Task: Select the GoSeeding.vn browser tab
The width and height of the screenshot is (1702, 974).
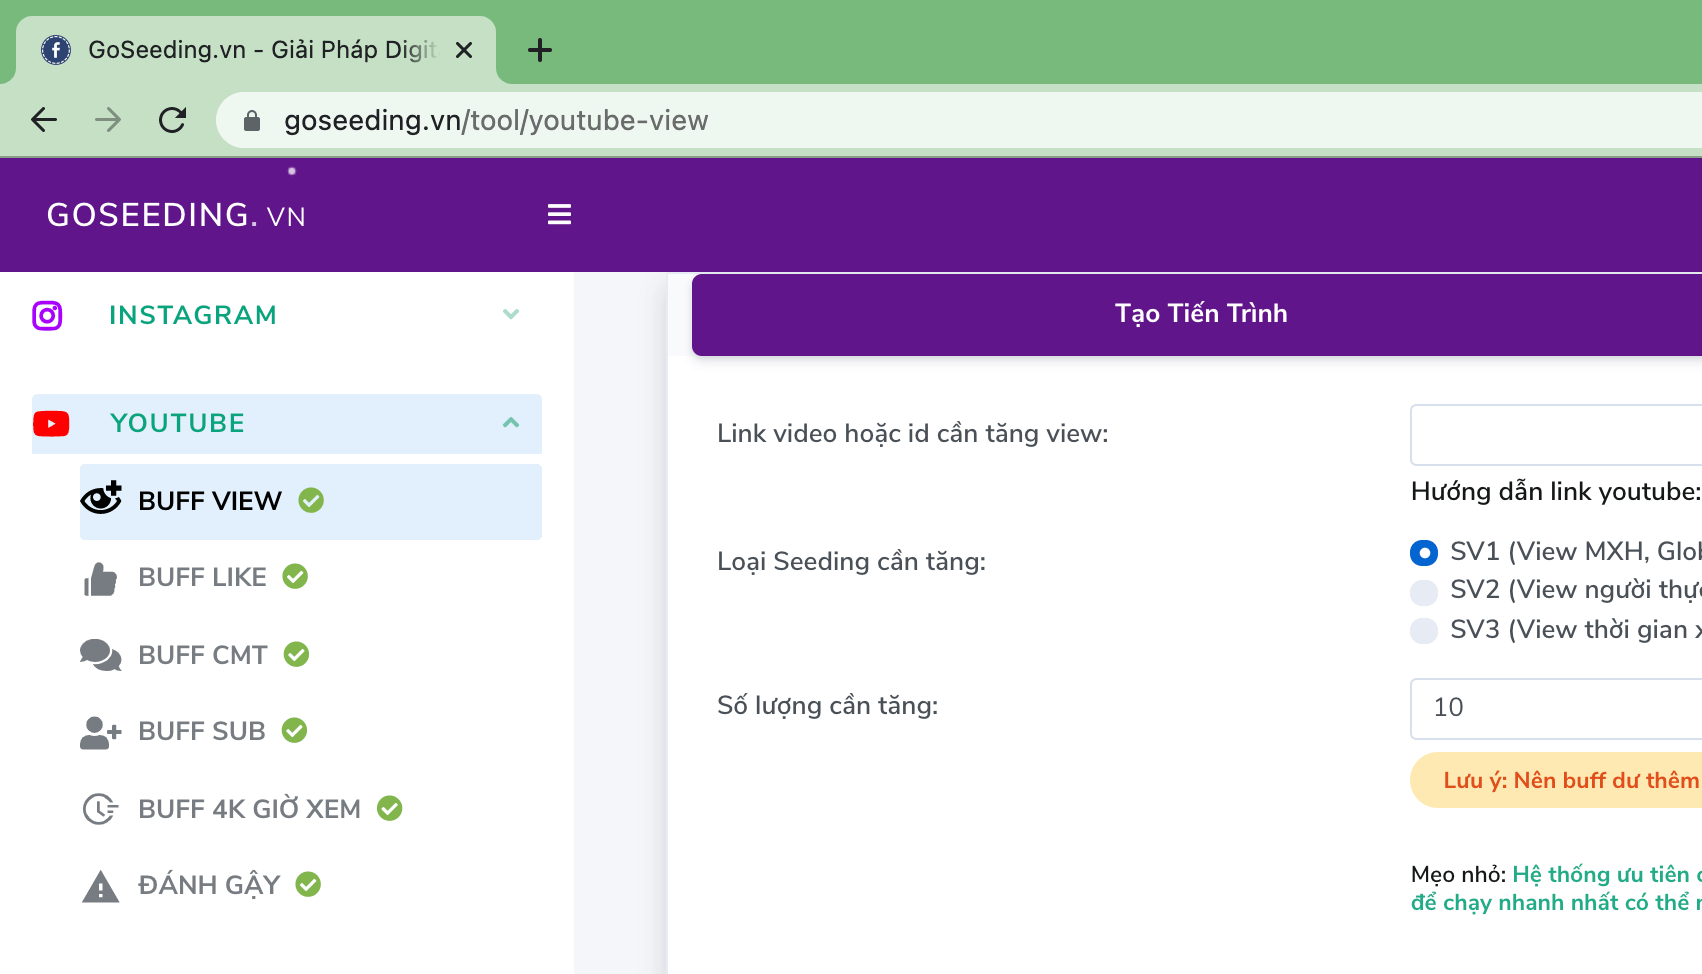Action: click(x=256, y=50)
